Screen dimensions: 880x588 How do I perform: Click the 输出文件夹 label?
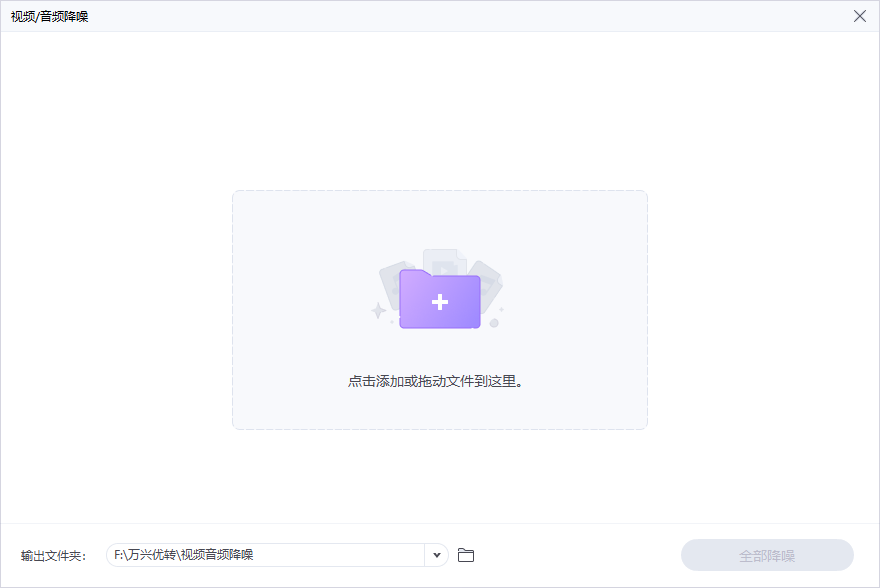(x=49, y=554)
